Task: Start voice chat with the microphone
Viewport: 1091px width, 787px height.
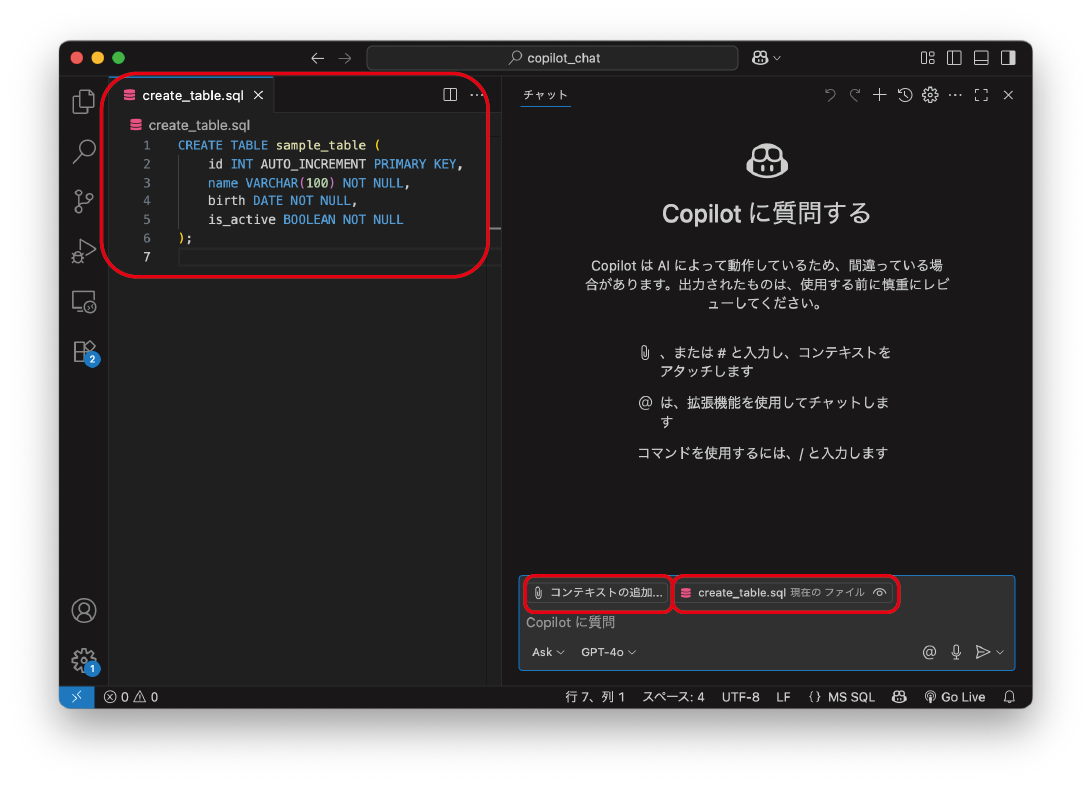Action: 956,652
